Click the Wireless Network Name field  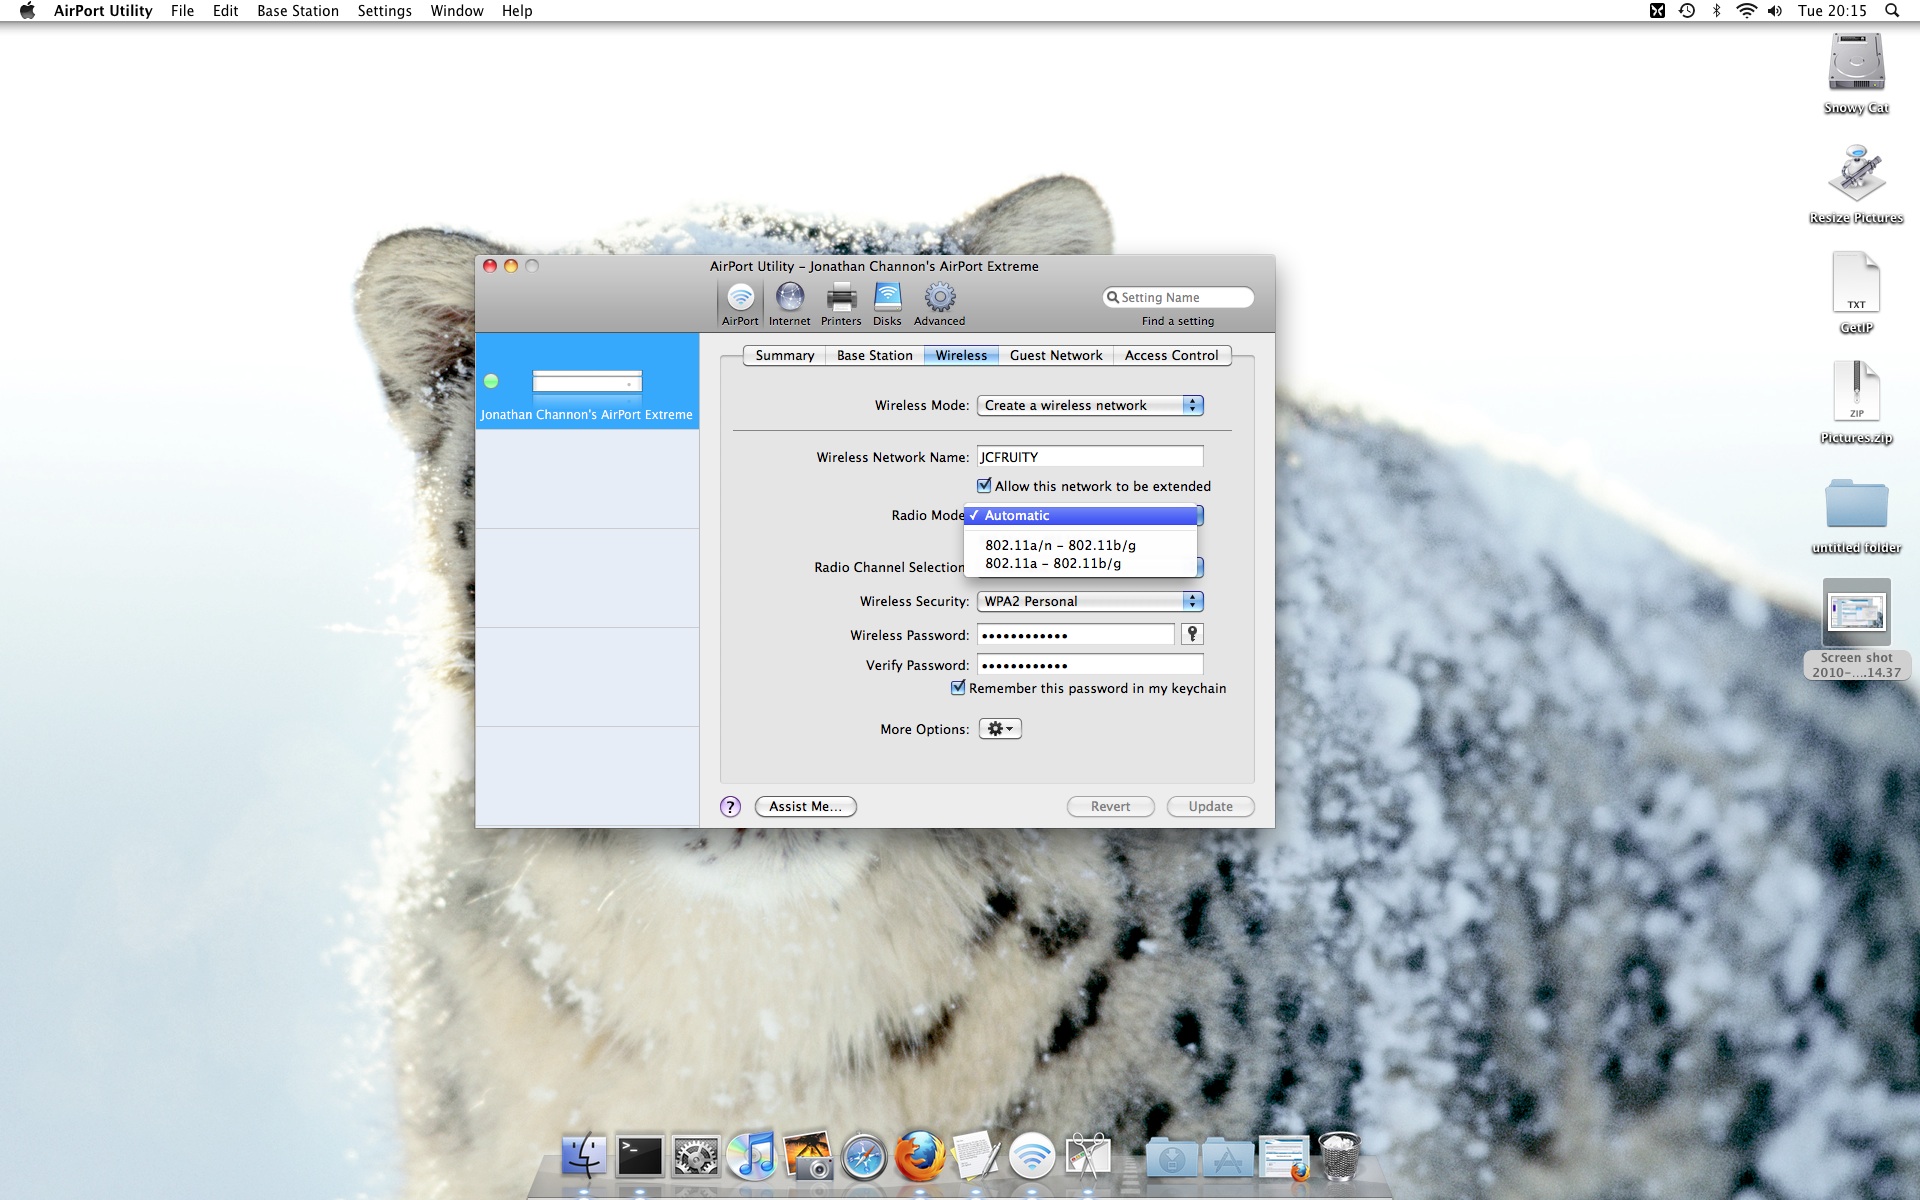(x=1090, y=457)
